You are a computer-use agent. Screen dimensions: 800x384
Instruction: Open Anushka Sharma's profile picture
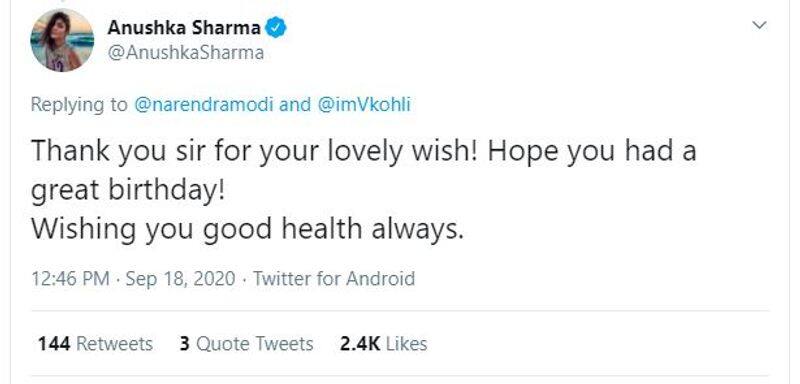point(62,40)
